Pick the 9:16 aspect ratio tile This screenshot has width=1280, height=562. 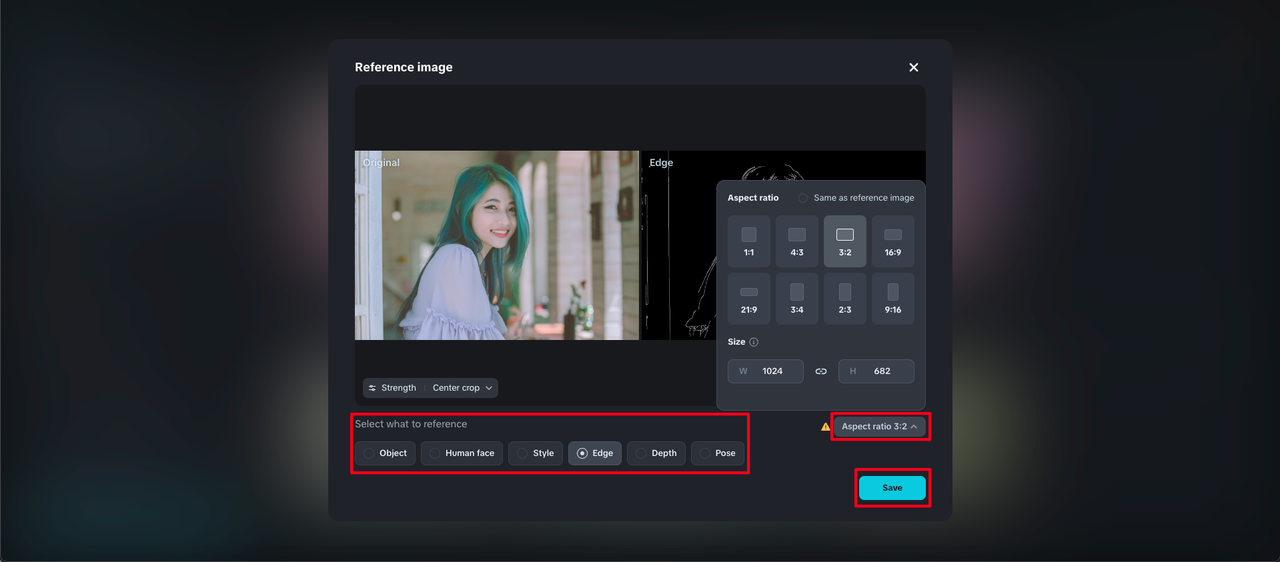click(893, 298)
